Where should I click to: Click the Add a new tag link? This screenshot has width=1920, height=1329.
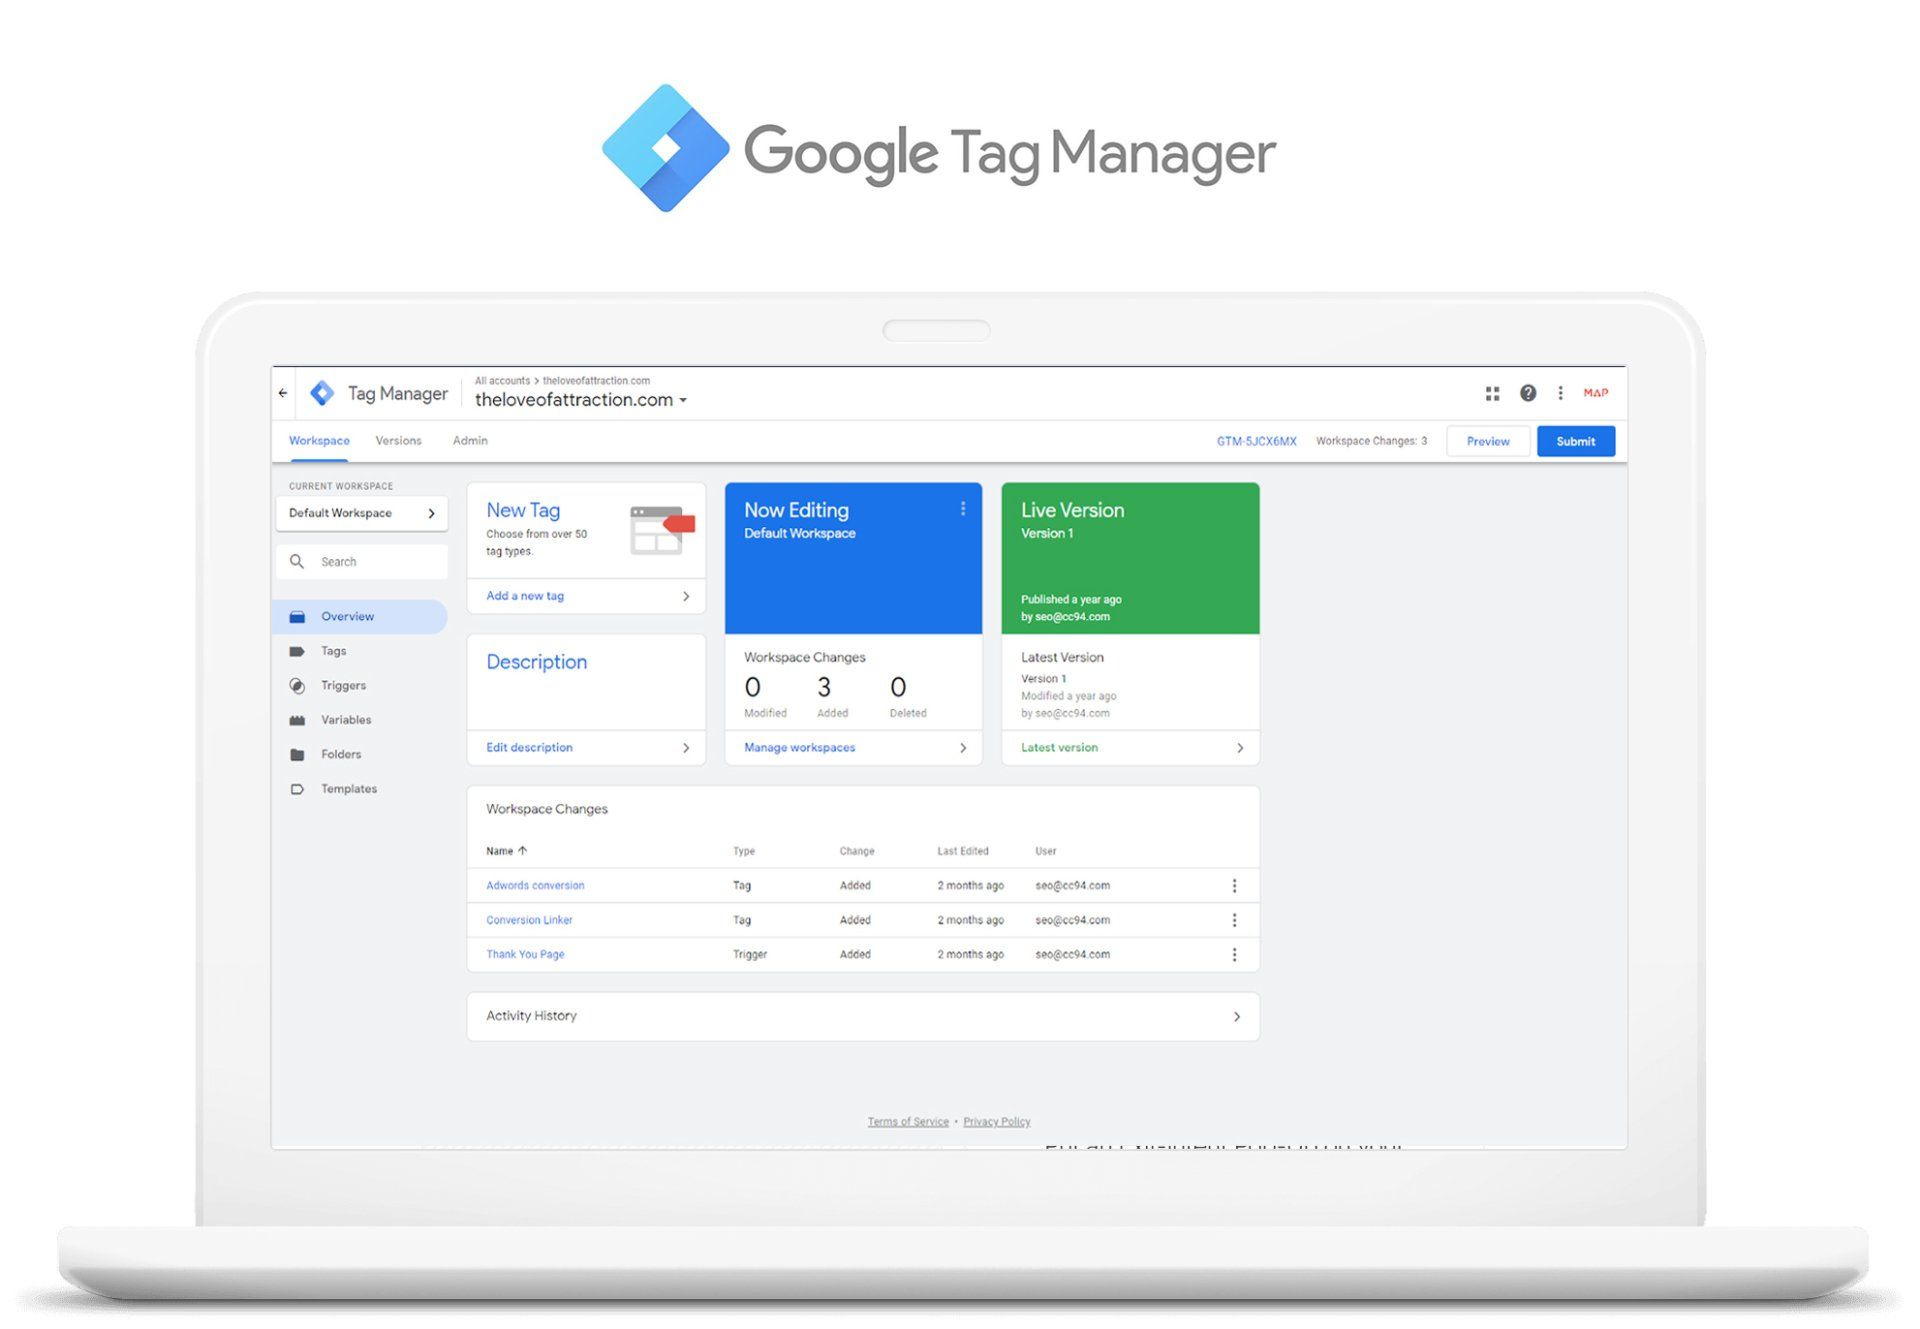pos(525,596)
